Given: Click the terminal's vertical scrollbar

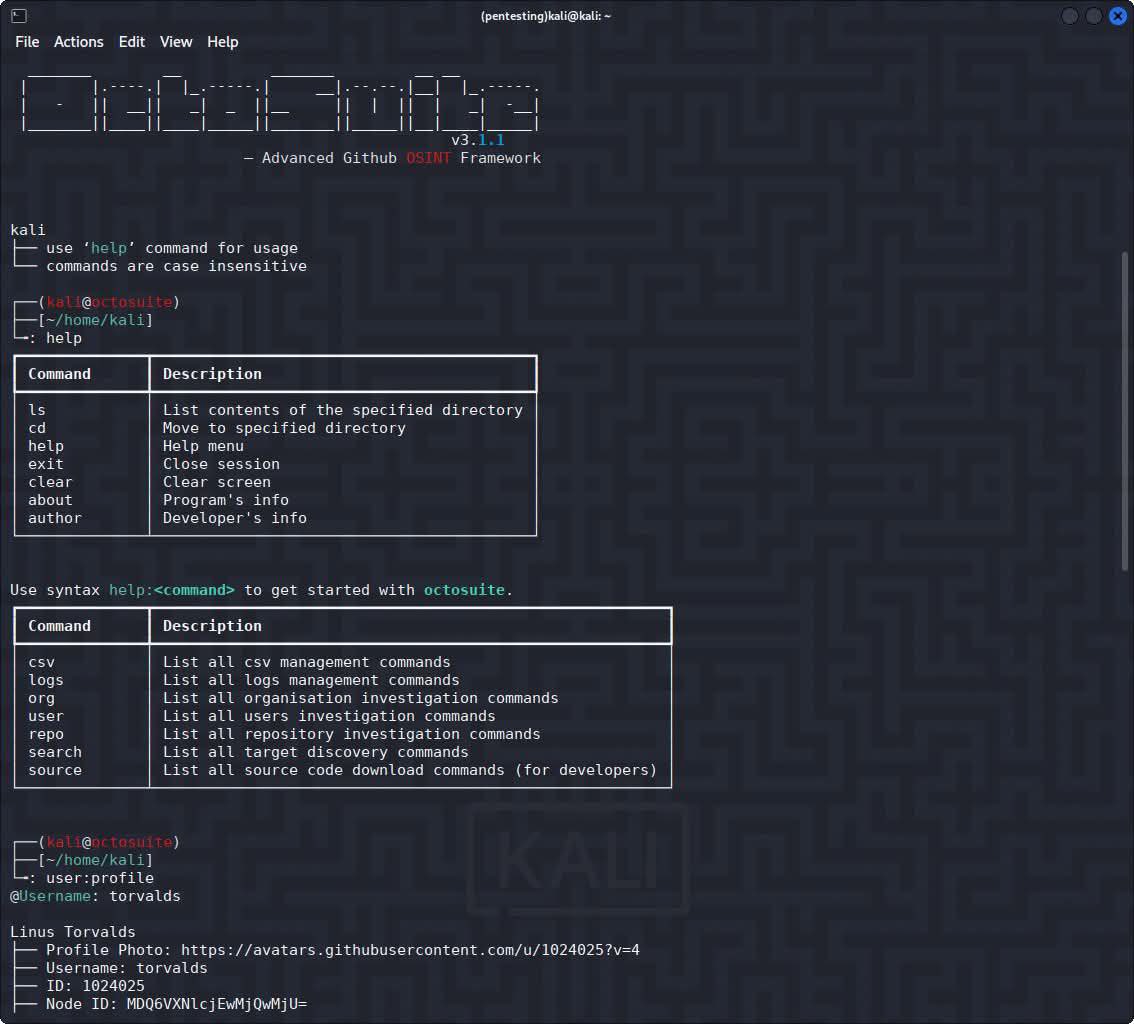Looking at the screenshot, I should pyautogui.click(x=1124, y=411).
